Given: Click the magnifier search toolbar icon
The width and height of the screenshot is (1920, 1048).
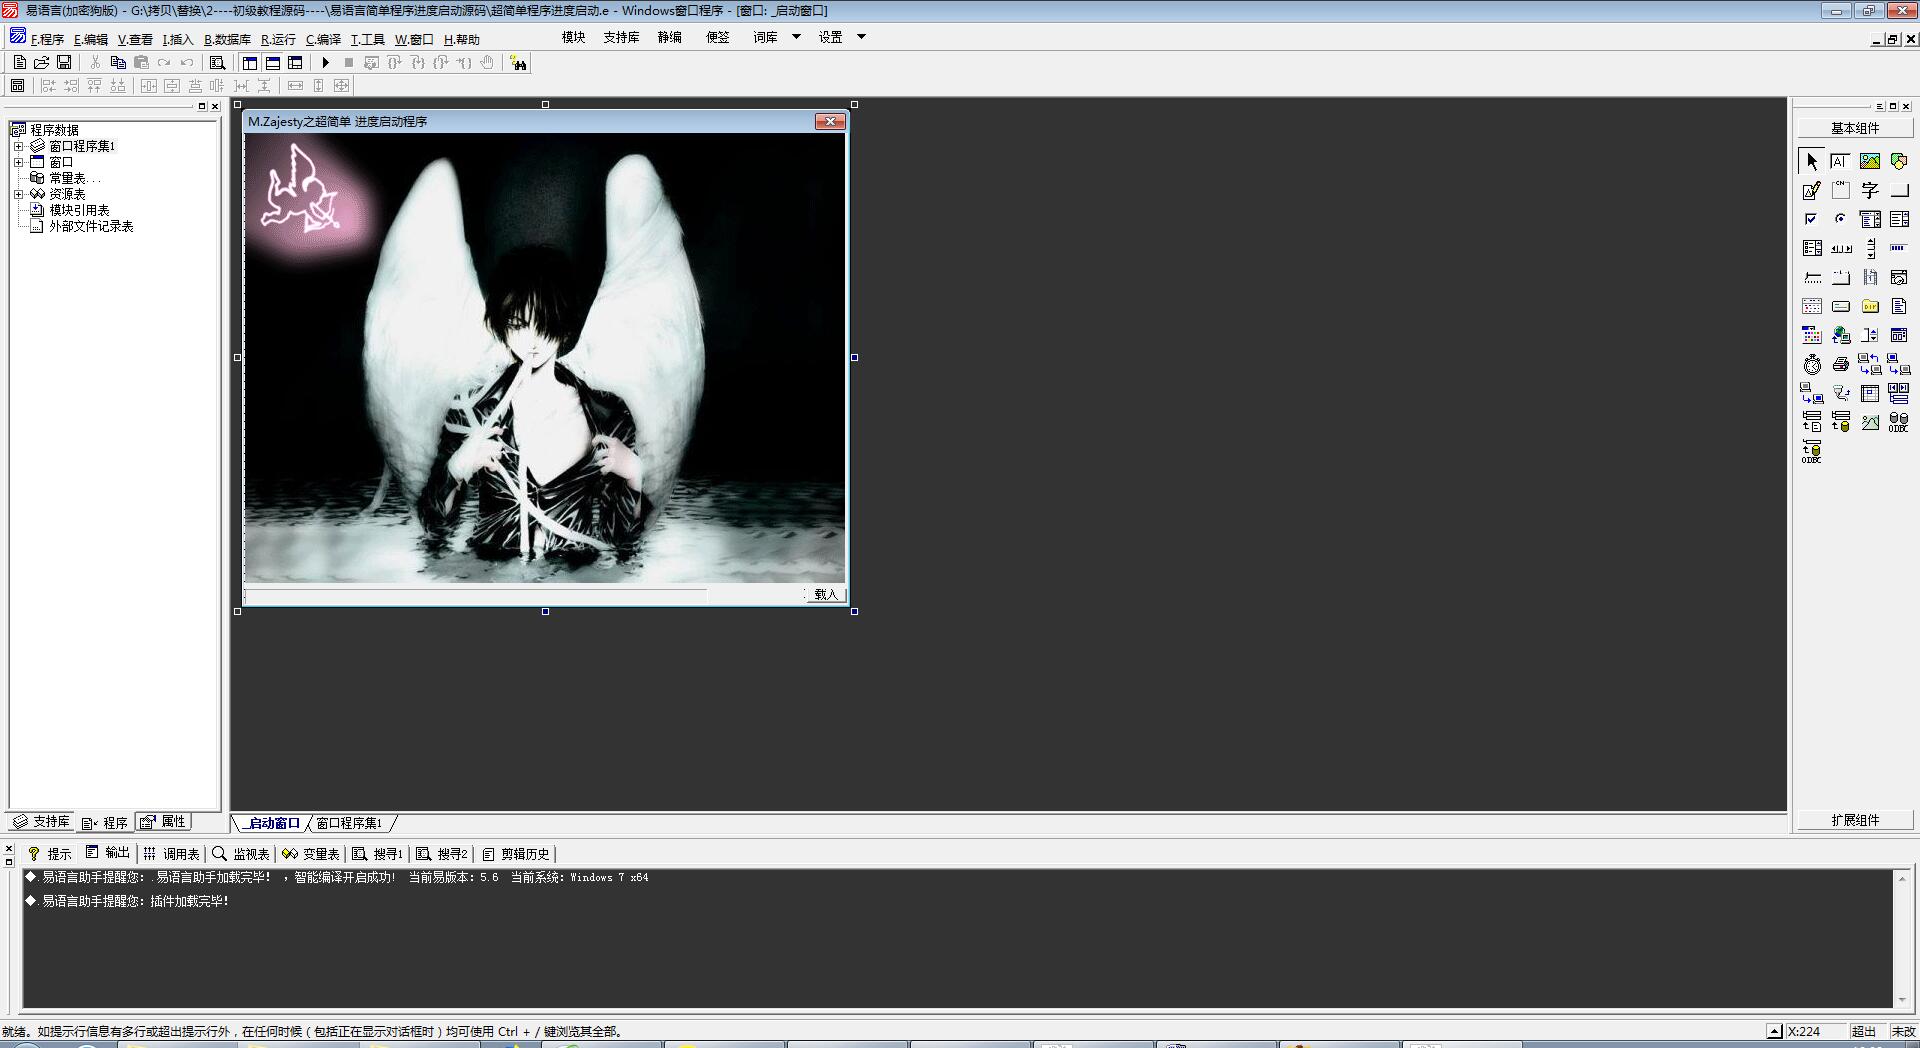Looking at the screenshot, I should [x=217, y=63].
